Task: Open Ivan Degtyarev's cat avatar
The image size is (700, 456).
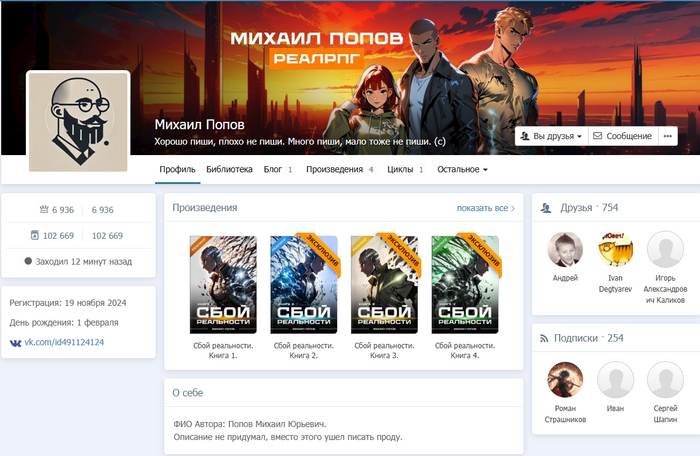Action: click(615, 250)
